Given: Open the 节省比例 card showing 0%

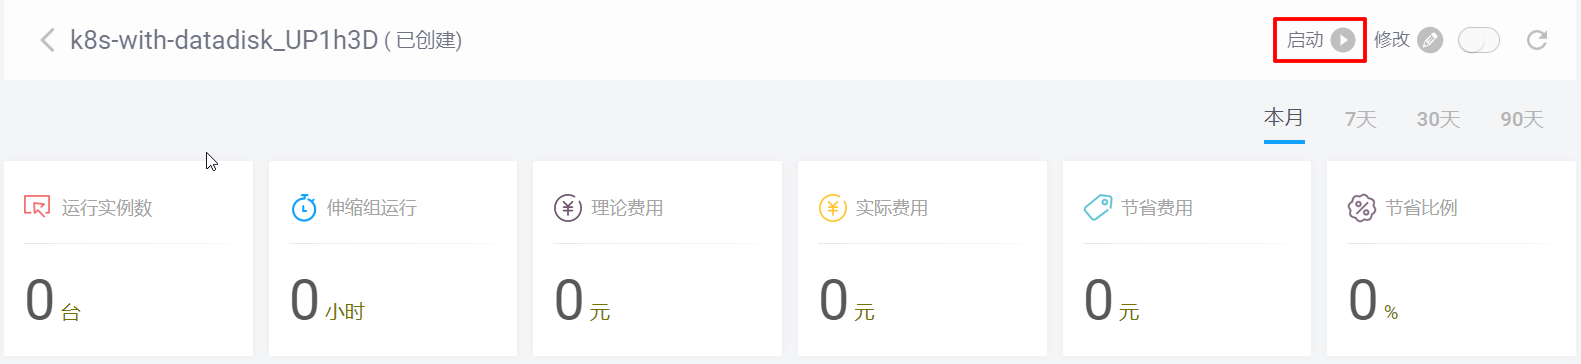Looking at the screenshot, I should click(1451, 258).
